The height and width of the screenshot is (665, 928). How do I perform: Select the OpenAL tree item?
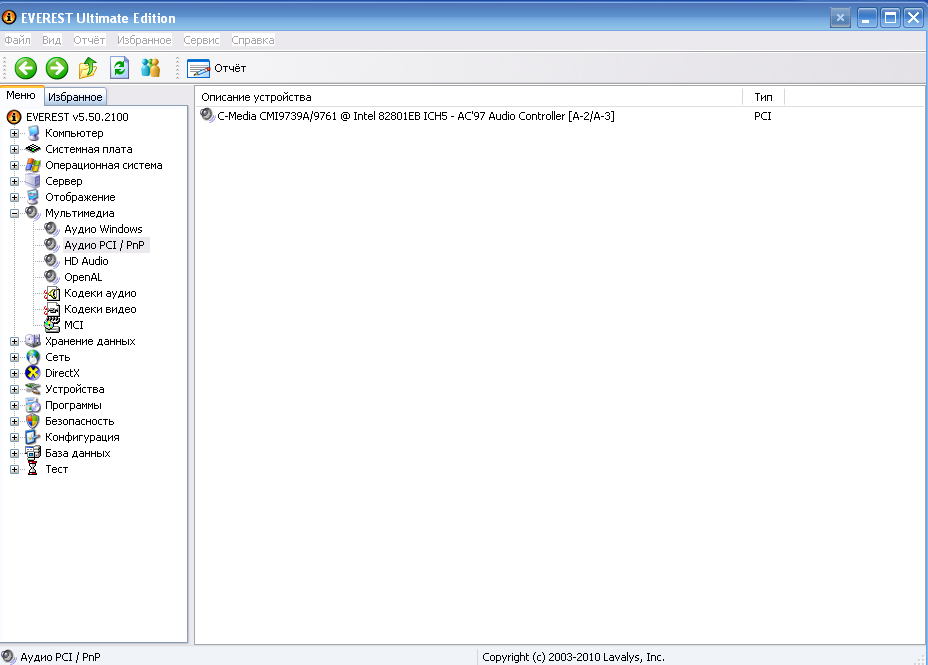[83, 277]
